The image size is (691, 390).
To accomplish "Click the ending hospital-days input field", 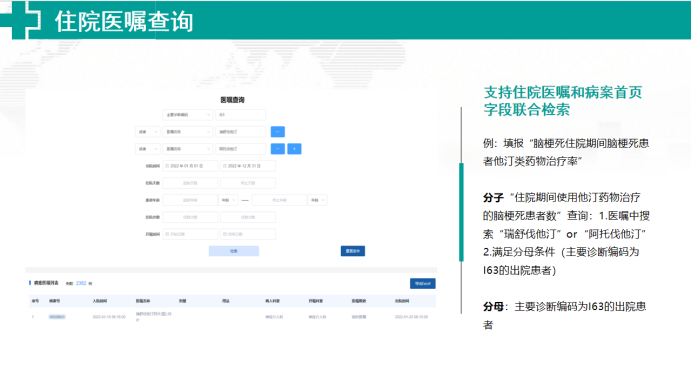I will (248, 183).
